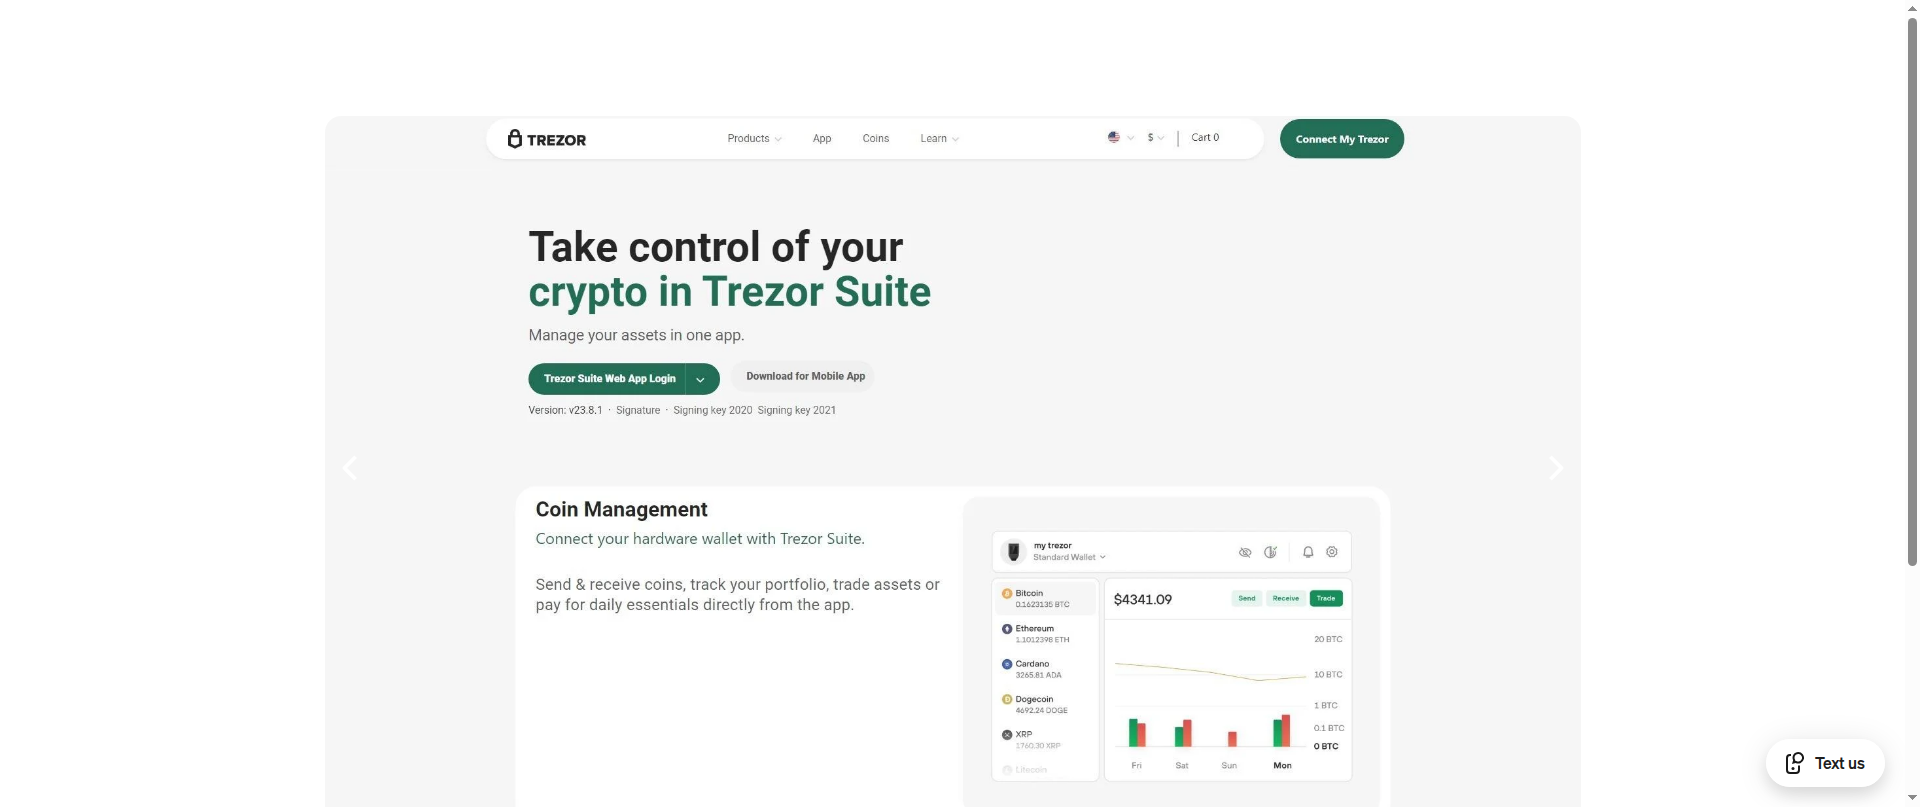The image size is (1920, 807).
Task: Select the XRP coin icon
Action: 1007,735
